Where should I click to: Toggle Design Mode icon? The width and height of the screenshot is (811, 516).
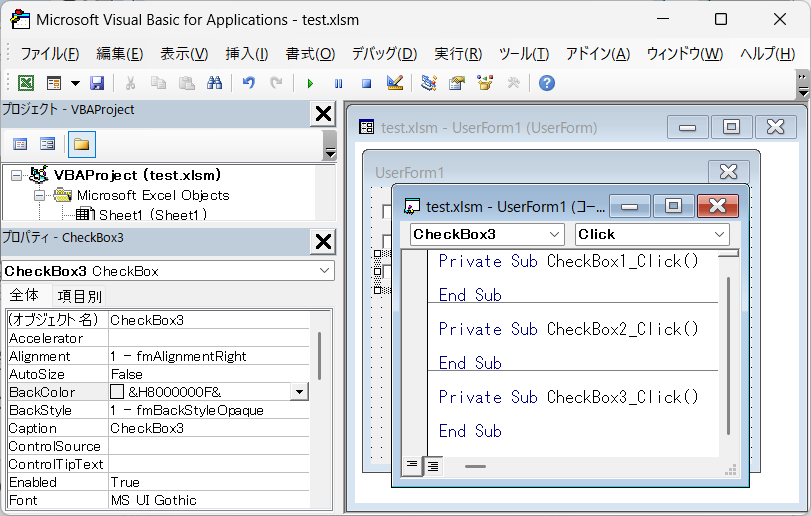coord(395,83)
